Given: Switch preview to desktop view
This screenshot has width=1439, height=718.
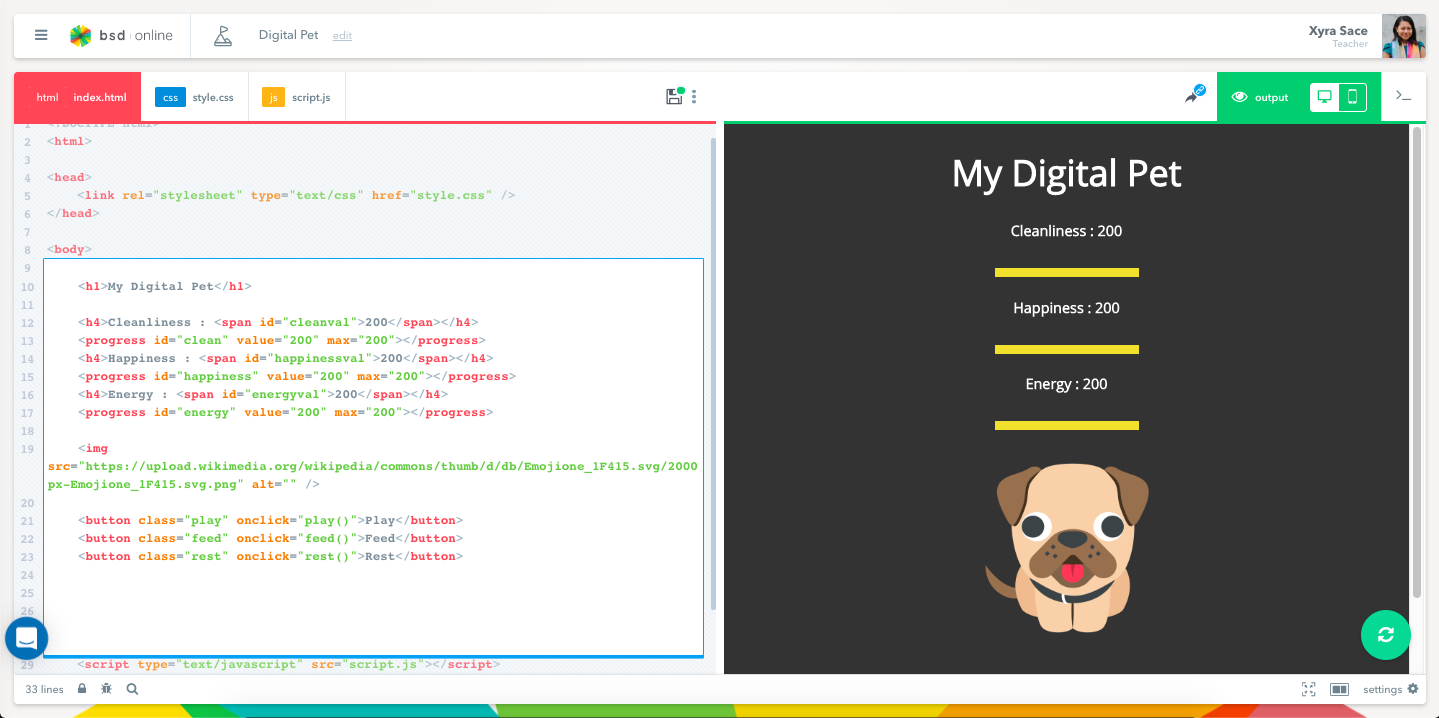Looking at the screenshot, I should click(x=1324, y=97).
